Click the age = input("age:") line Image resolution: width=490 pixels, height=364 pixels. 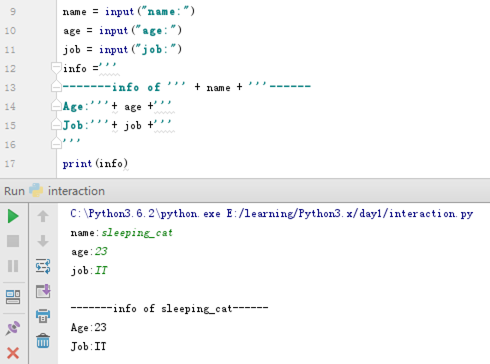coord(123,31)
